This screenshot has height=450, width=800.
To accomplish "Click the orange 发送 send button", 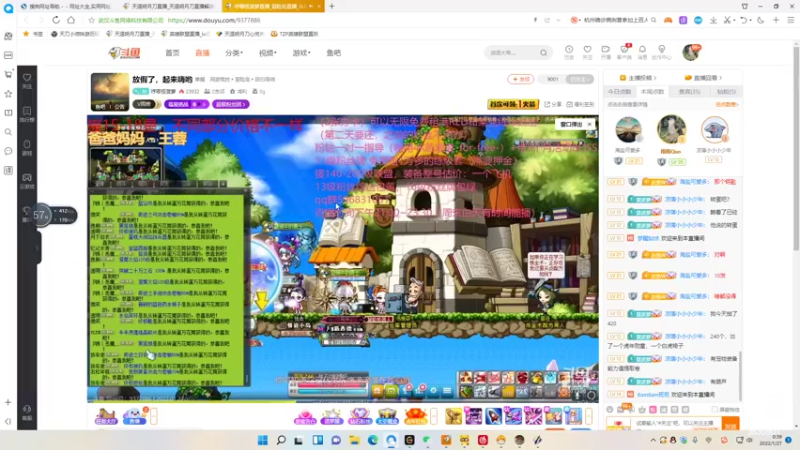I will click(731, 424).
